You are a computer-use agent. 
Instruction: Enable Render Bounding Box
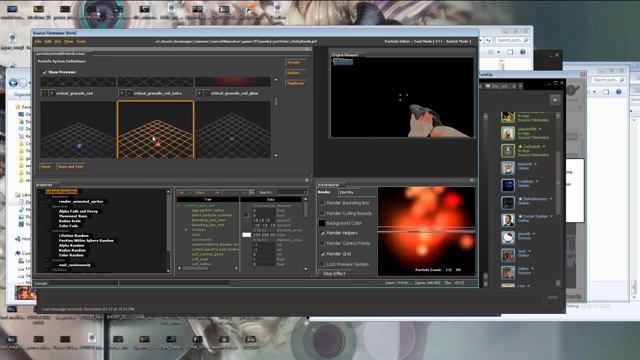coord(322,203)
